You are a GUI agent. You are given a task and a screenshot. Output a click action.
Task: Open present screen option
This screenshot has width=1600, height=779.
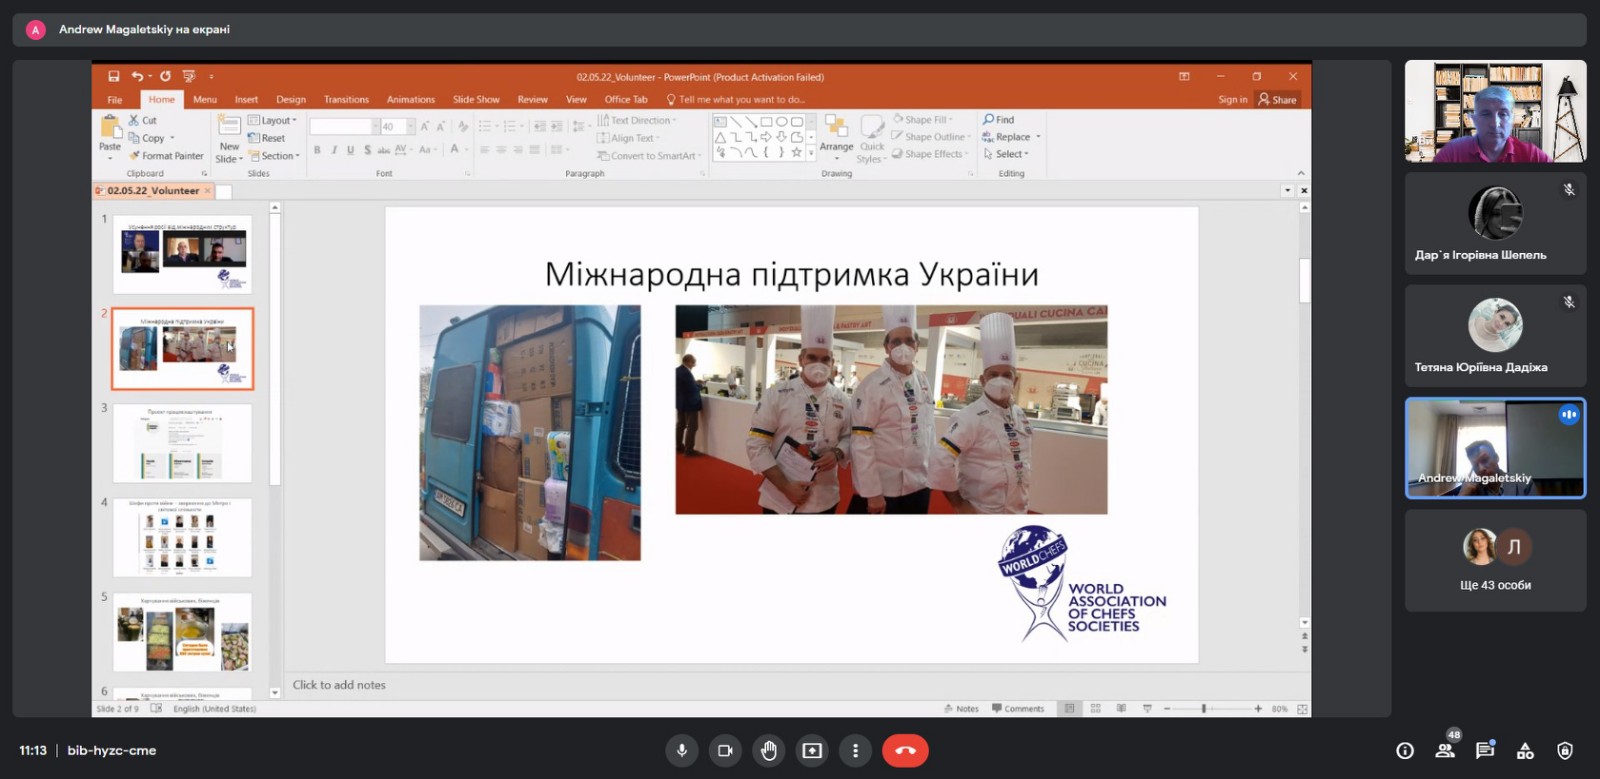[812, 751]
